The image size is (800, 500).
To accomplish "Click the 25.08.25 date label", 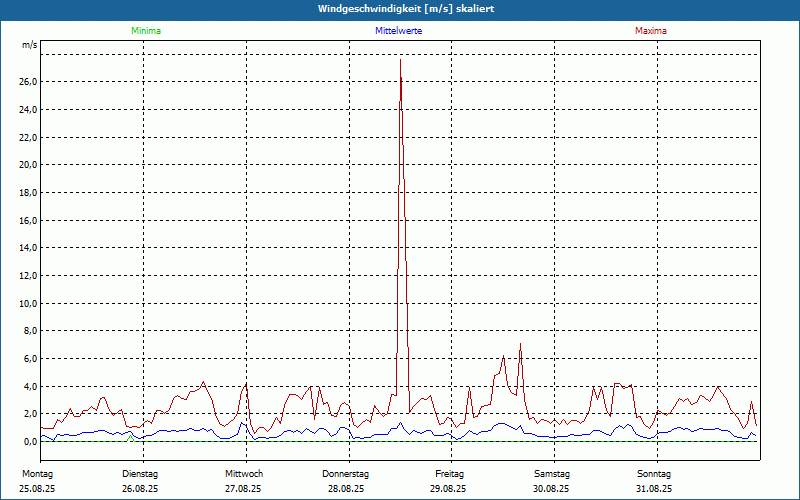I will [37, 489].
